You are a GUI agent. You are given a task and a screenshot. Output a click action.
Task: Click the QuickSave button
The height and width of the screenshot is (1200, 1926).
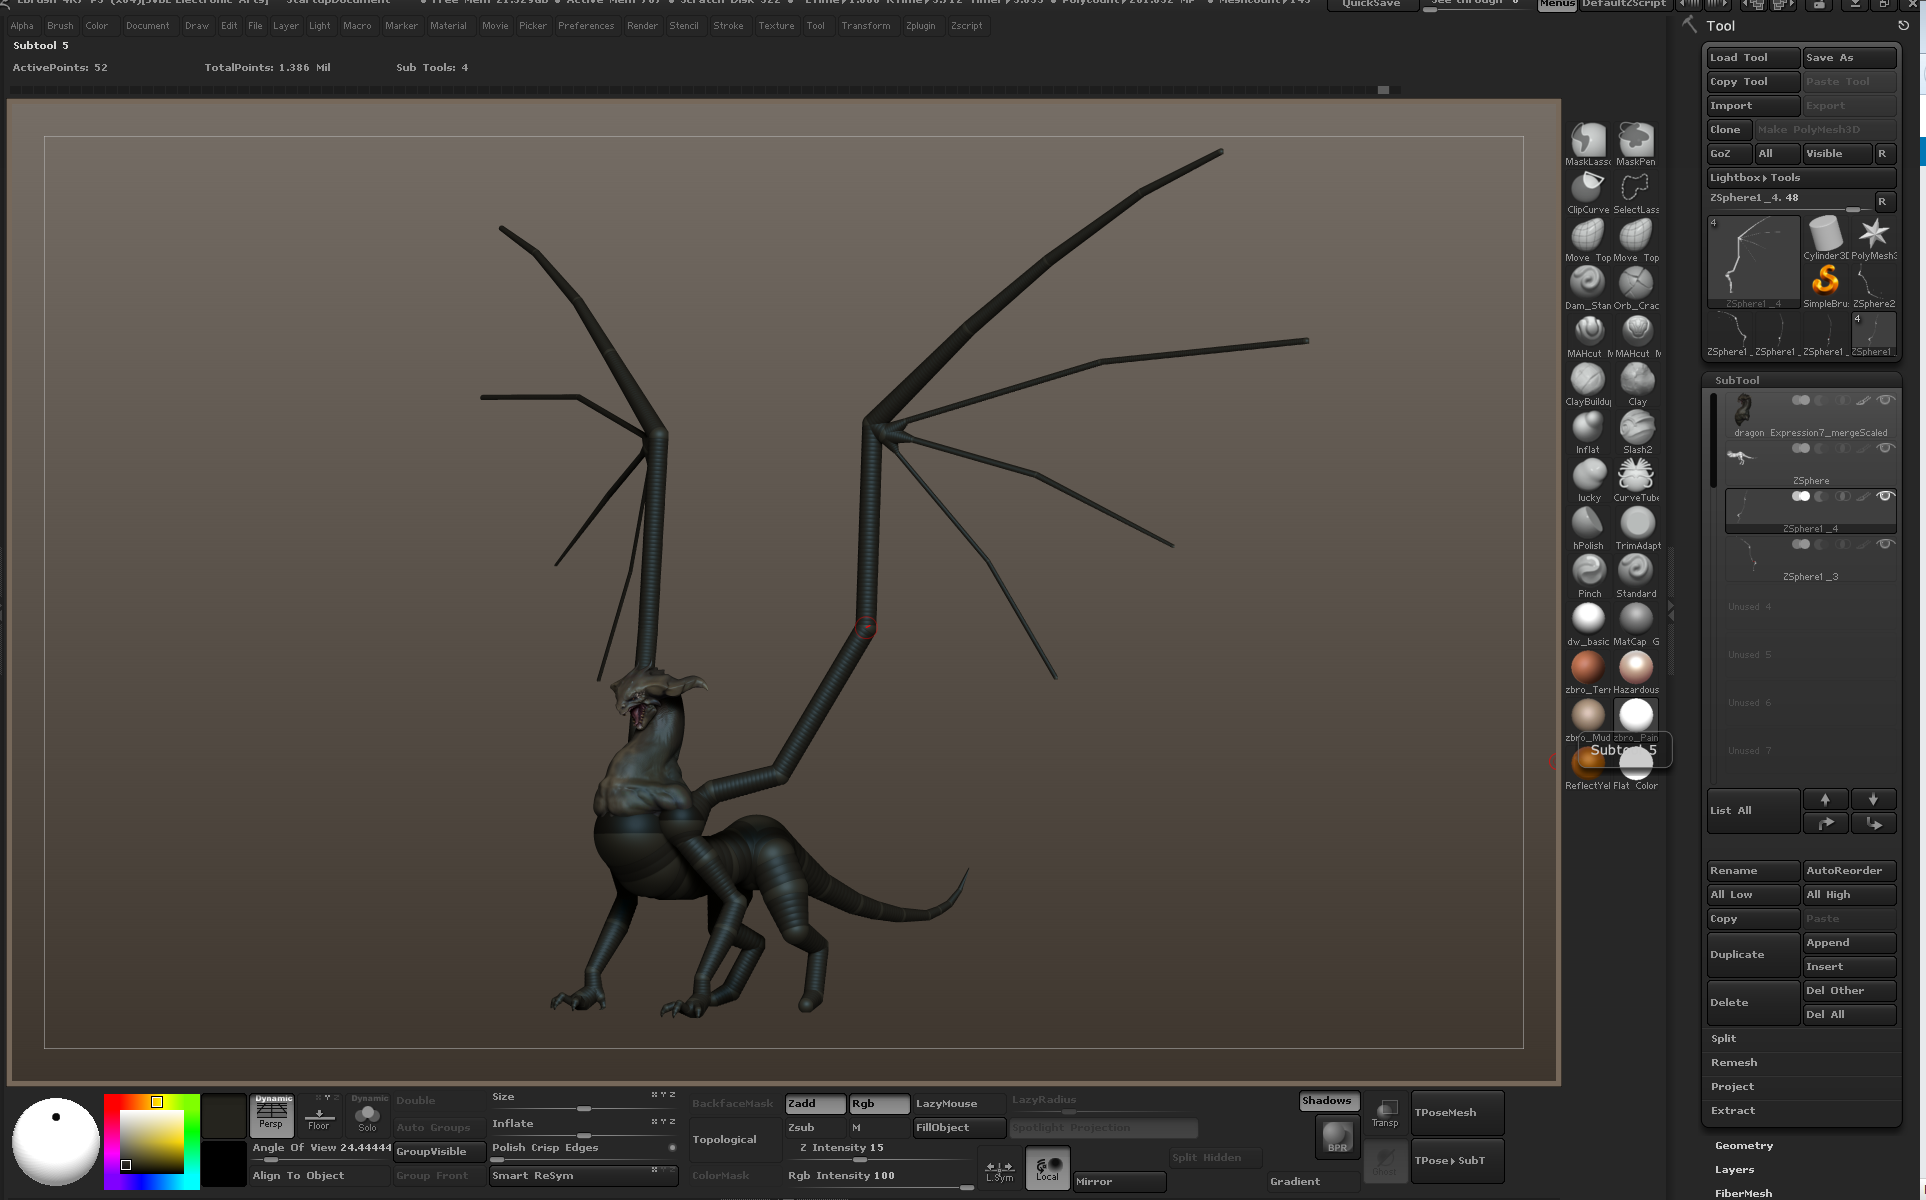[x=1371, y=4]
